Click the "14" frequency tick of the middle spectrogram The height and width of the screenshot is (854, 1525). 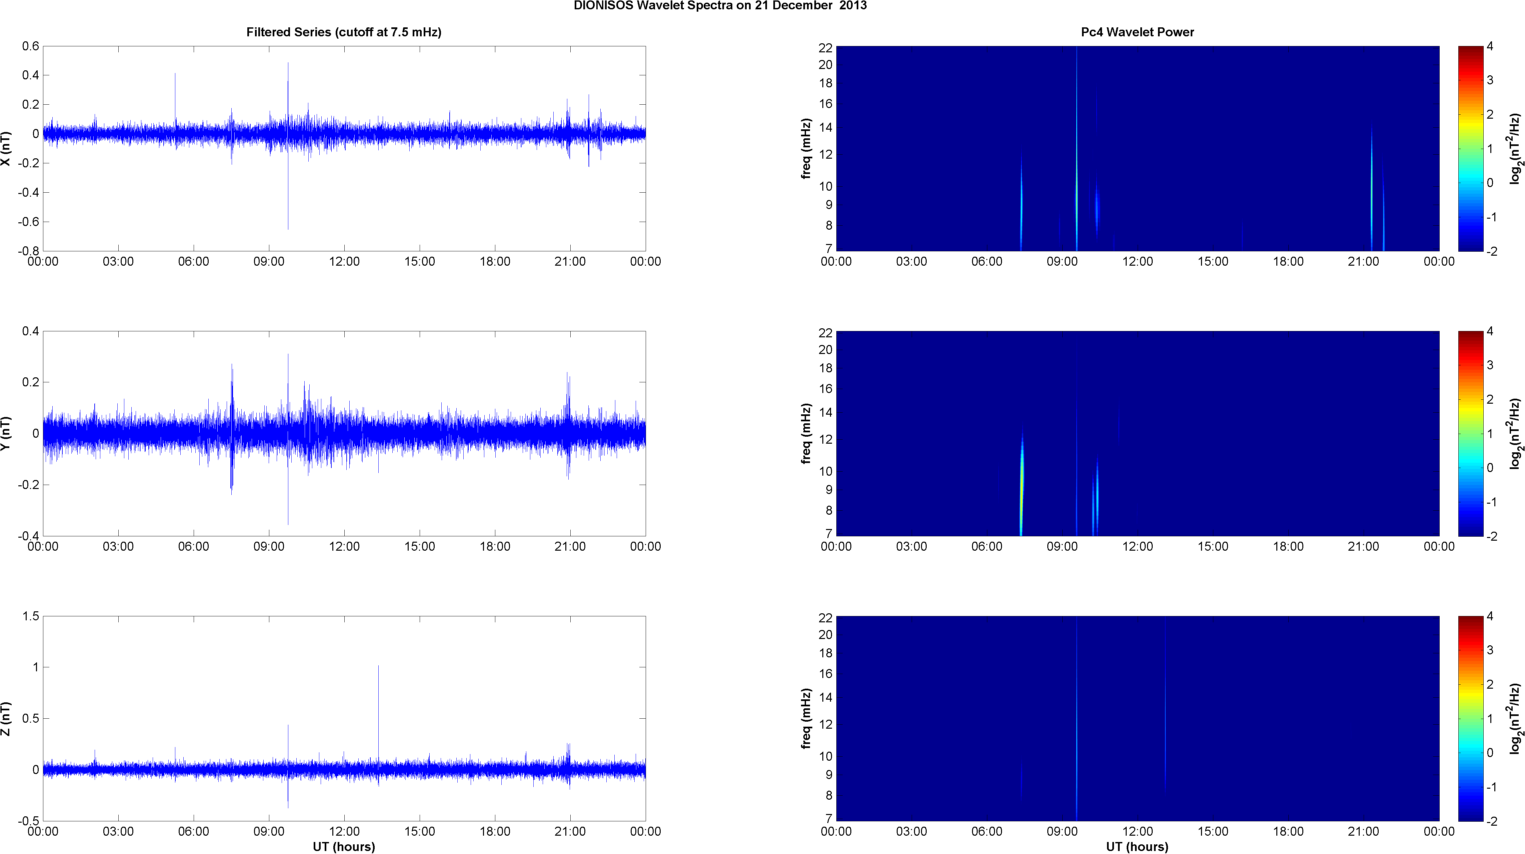click(x=825, y=412)
